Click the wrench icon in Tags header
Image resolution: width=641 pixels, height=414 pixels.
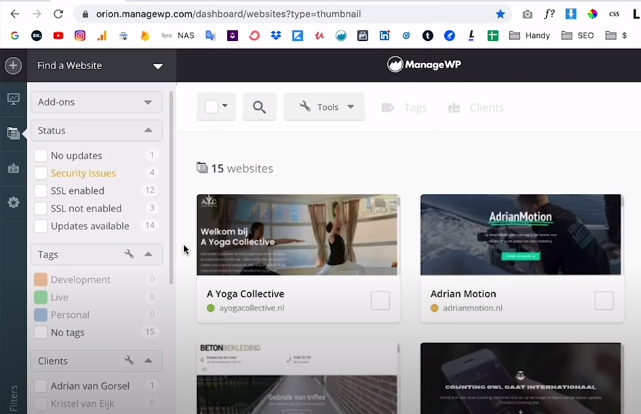(x=129, y=254)
